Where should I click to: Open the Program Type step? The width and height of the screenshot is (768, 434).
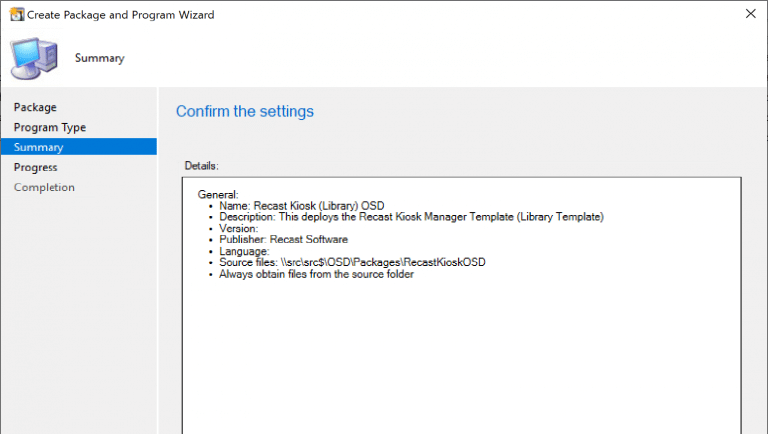[x=50, y=127]
